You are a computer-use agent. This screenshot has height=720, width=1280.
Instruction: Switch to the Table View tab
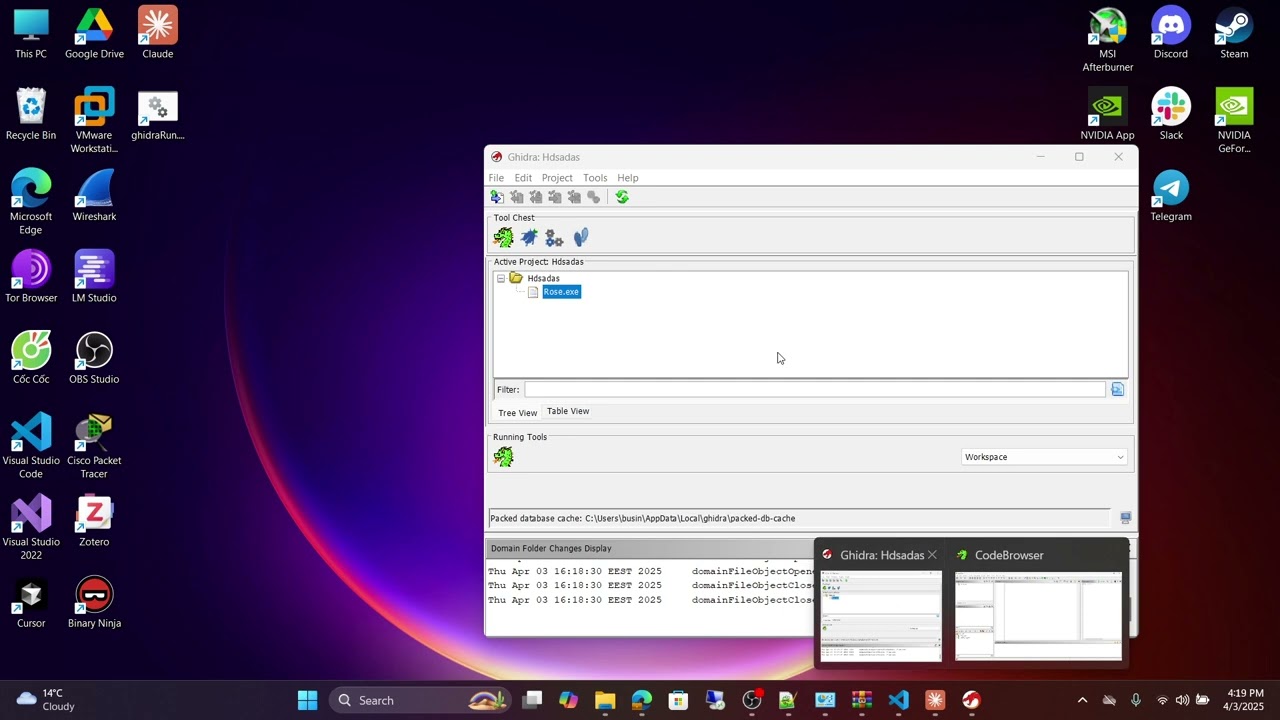[568, 411]
